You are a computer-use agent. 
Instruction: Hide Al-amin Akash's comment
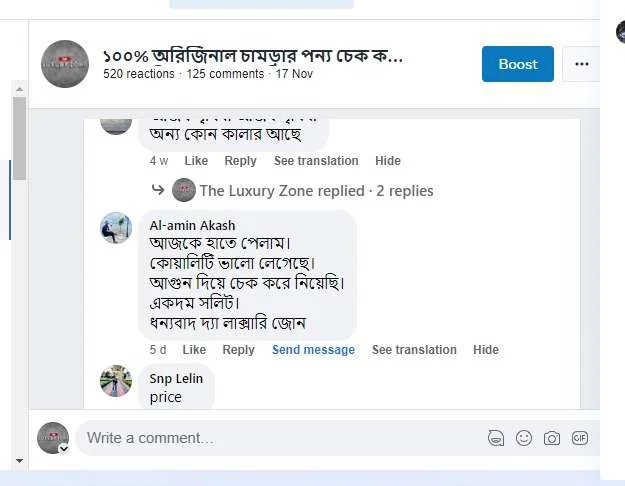486,350
